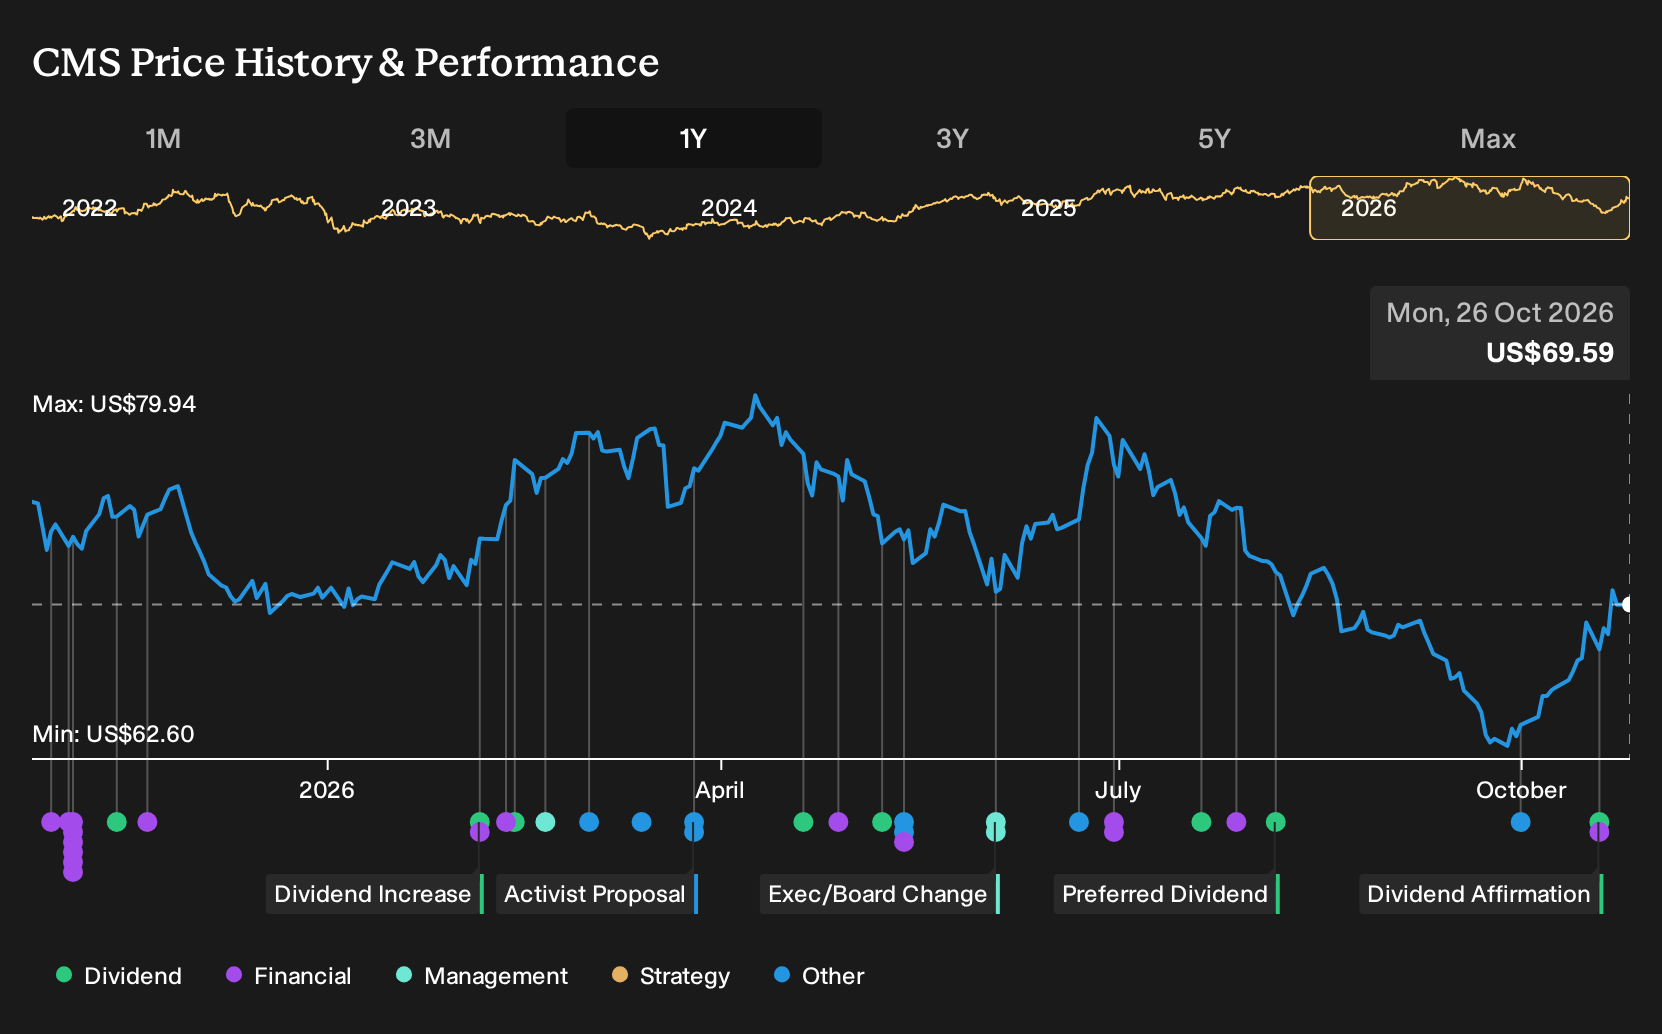Click the green dot above Preferred Dividend label
This screenshot has height=1034, width=1662.
pos(1276,822)
